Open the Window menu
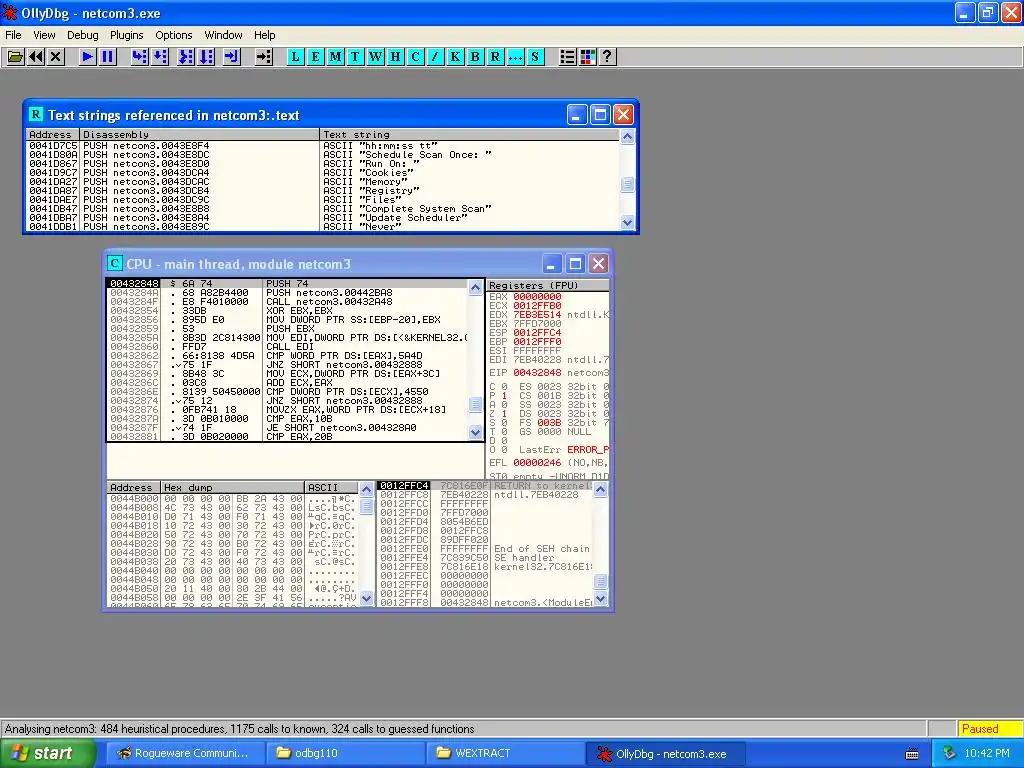1024x768 pixels. coord(223,35)
